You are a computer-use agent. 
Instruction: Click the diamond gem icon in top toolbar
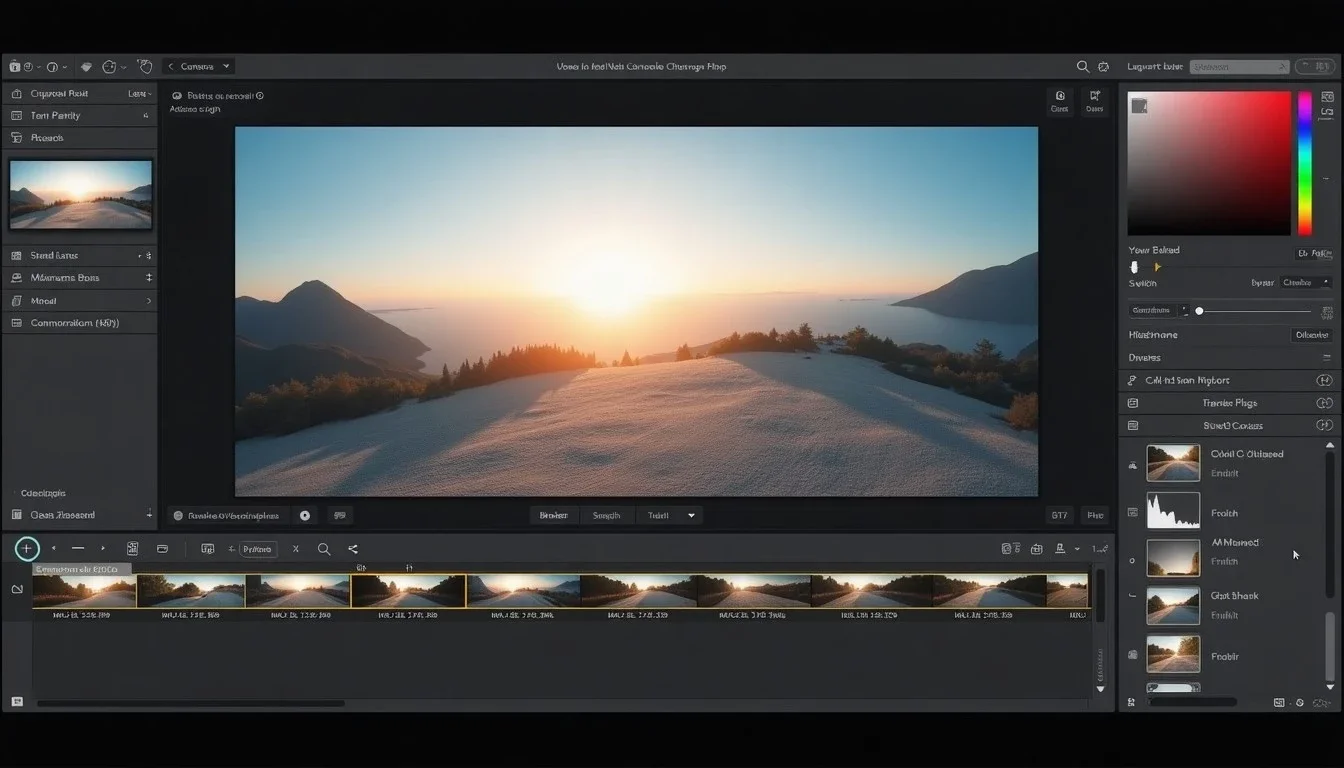point(86,67)
